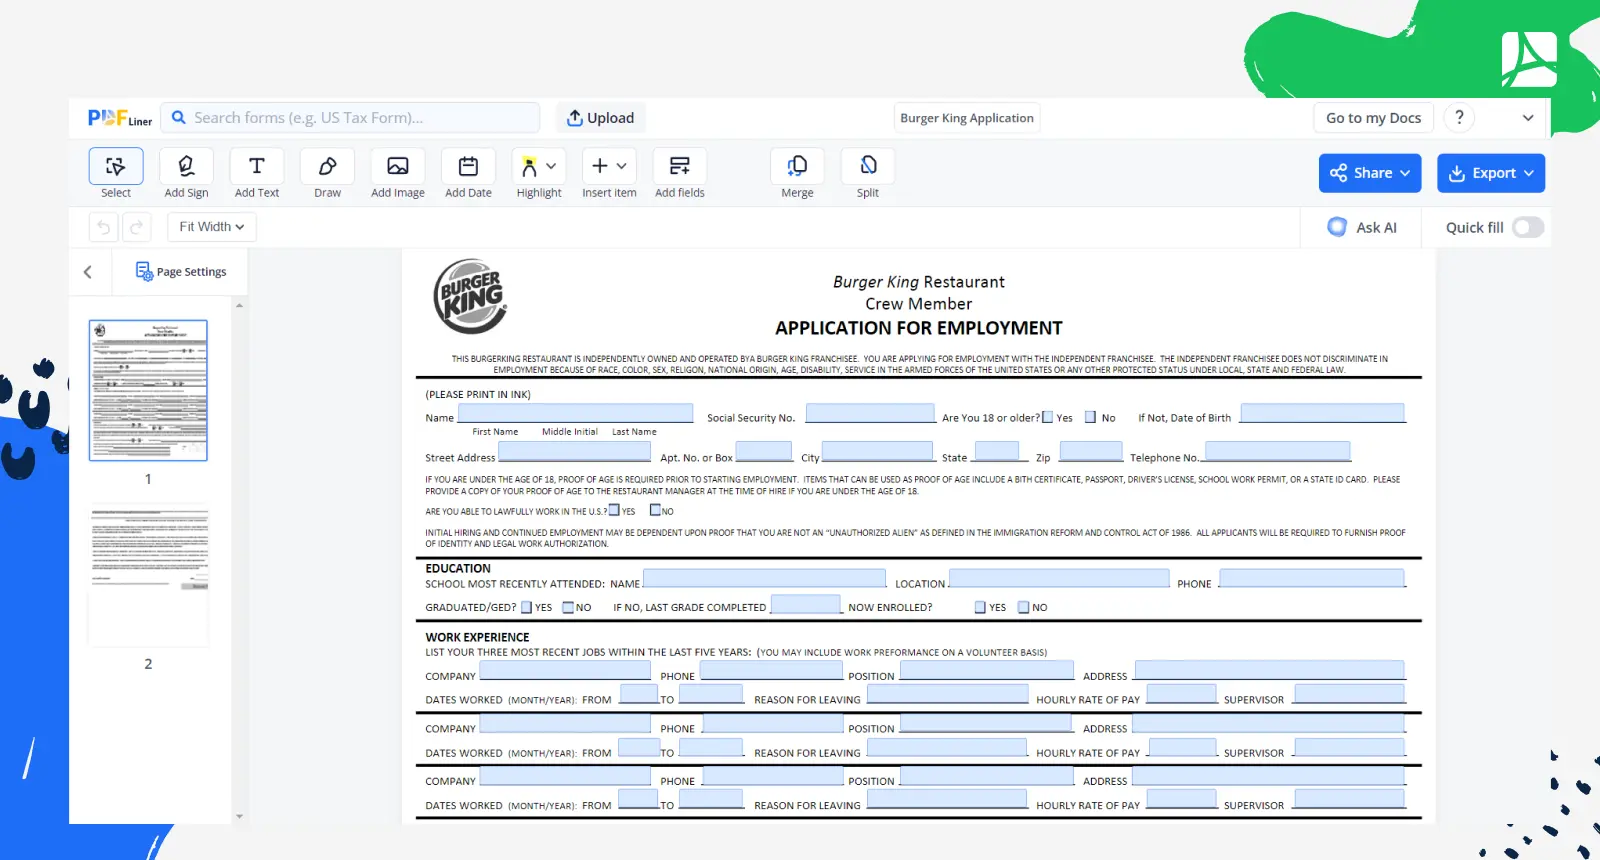The width and height of the screenshot is (1600, 860).
Task: Click the Insert item plus icon
Action: pyautogui.click(x=600, y=166)
